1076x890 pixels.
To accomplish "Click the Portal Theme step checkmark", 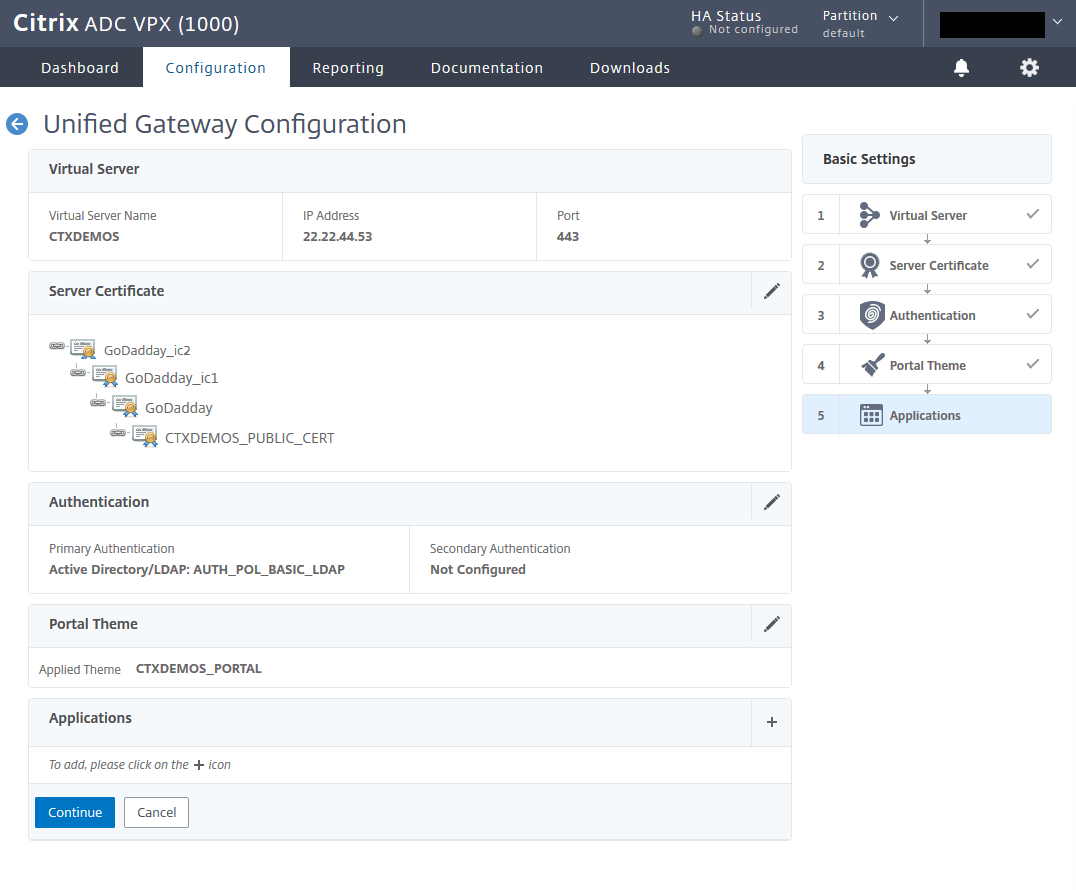I will 1030,364.
